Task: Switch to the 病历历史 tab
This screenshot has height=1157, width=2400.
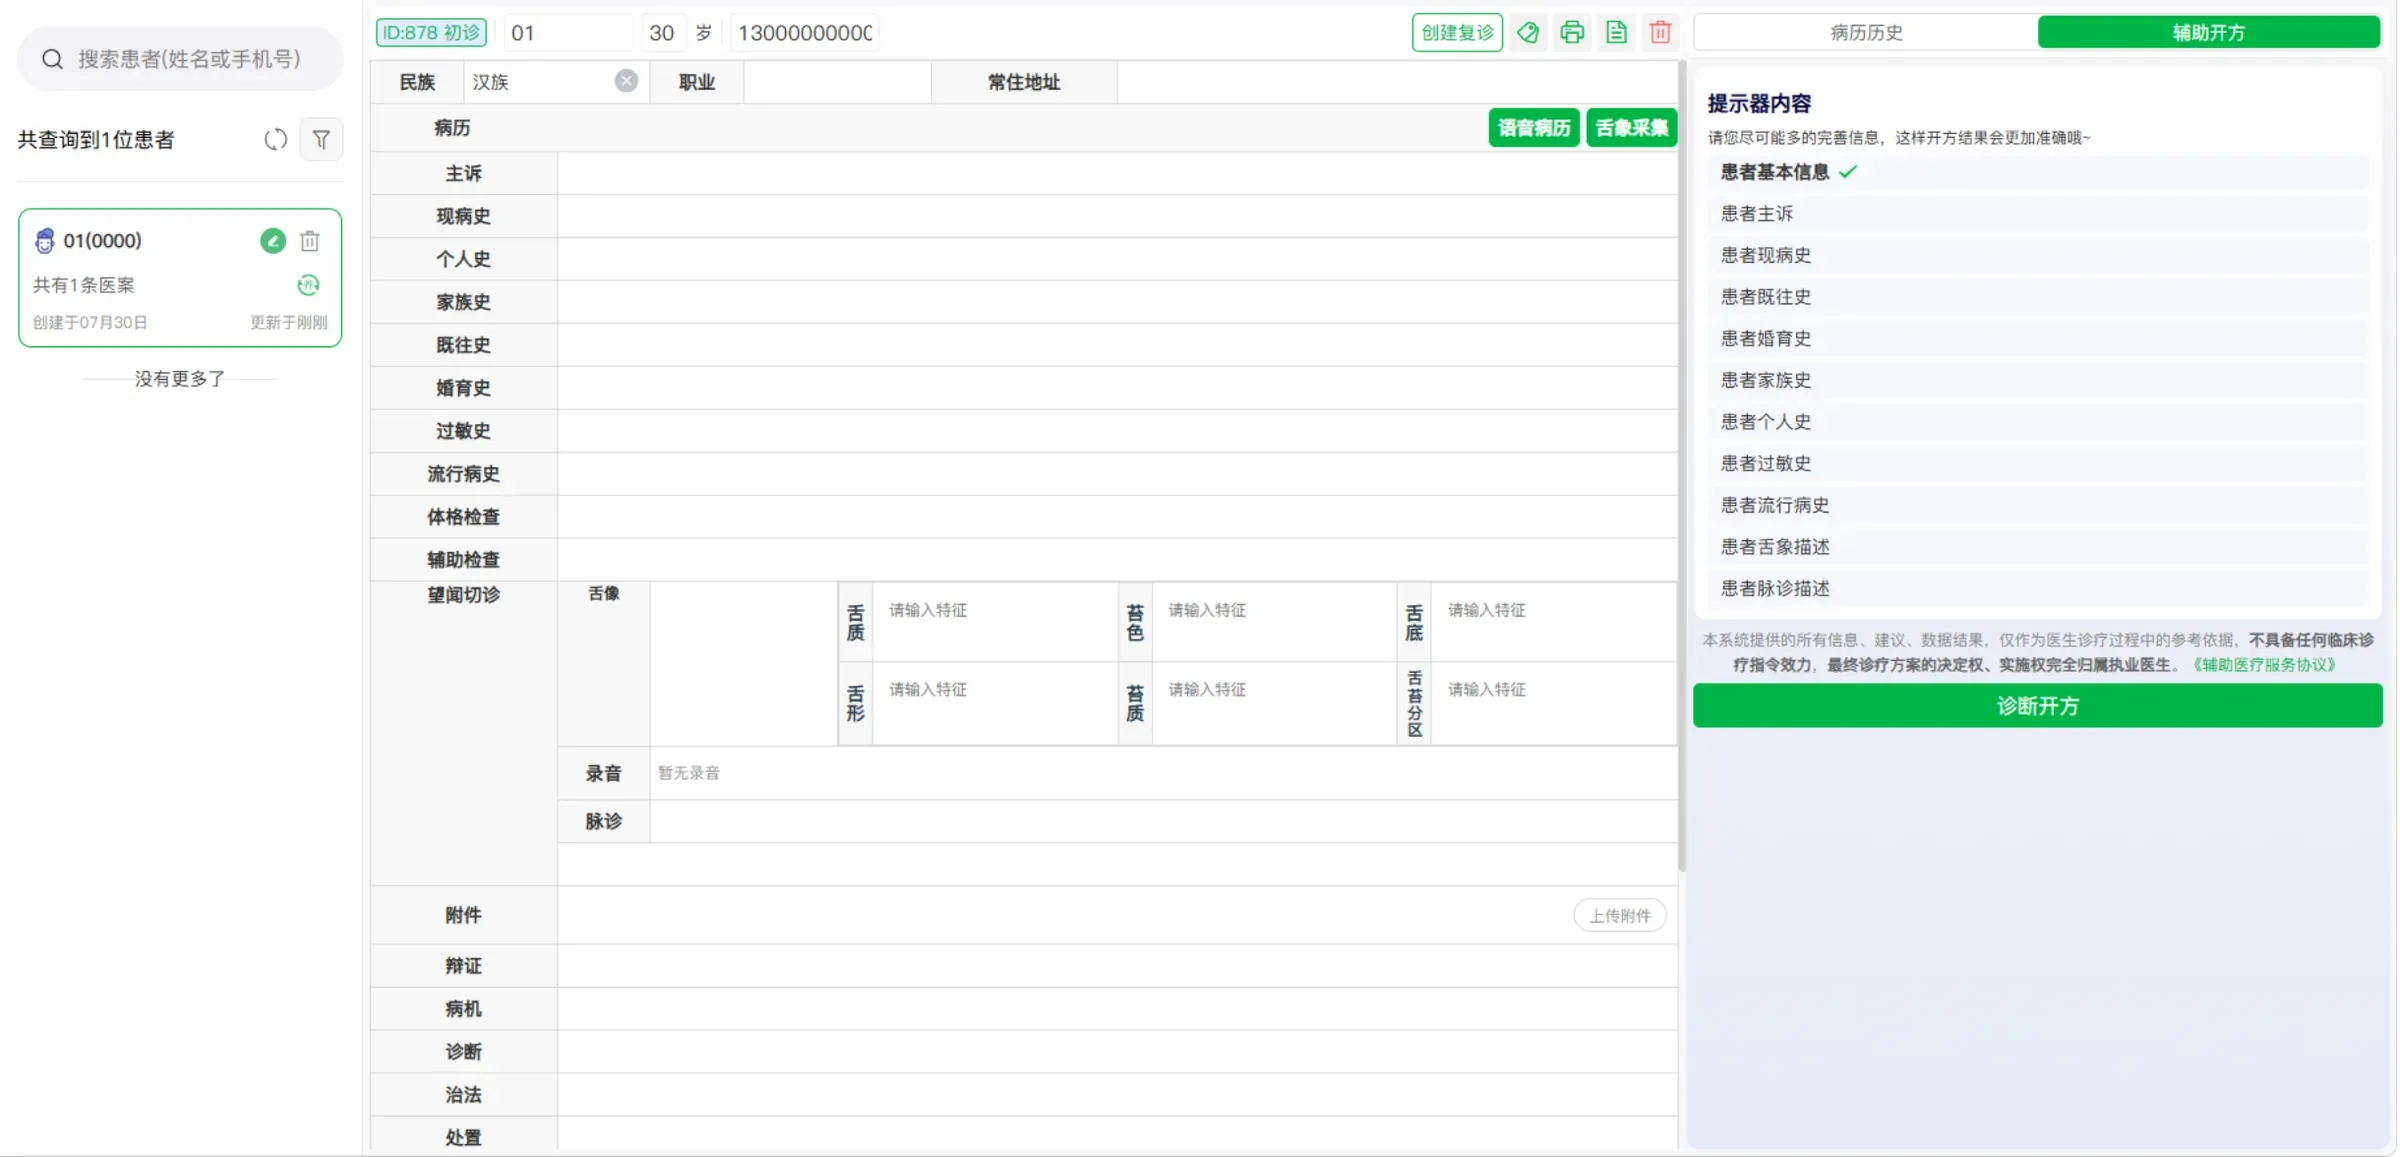Action: [1866, 32]
